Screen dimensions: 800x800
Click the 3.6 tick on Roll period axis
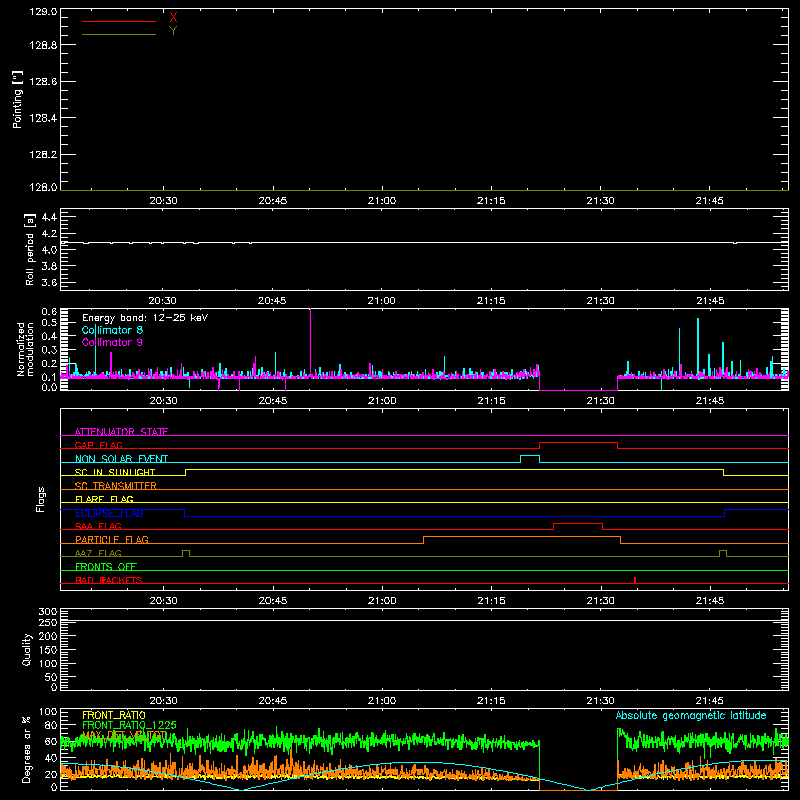point(49,282)
